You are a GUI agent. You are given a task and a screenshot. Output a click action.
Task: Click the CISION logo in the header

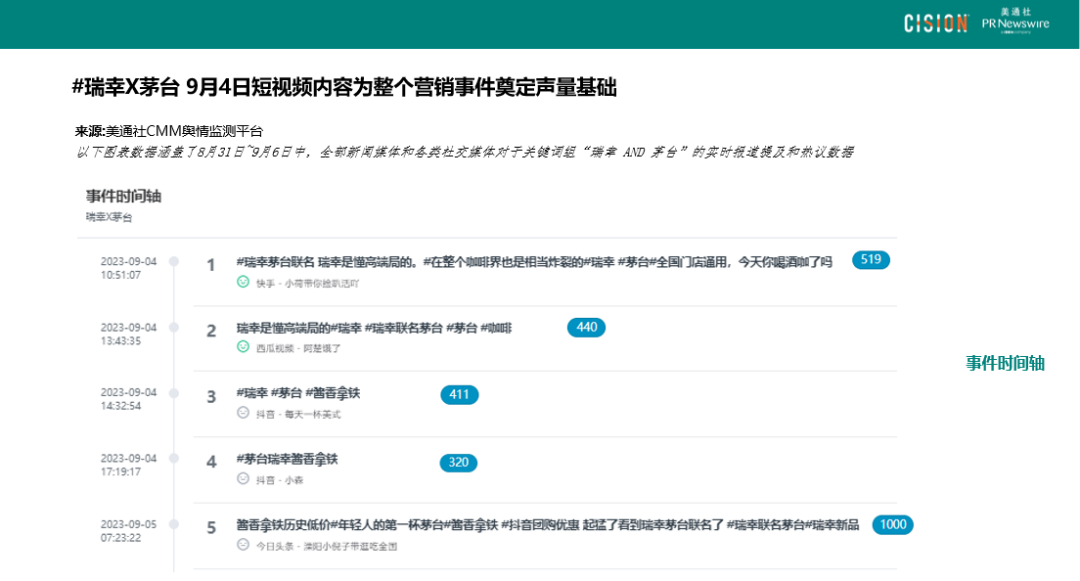pos(934,23)
